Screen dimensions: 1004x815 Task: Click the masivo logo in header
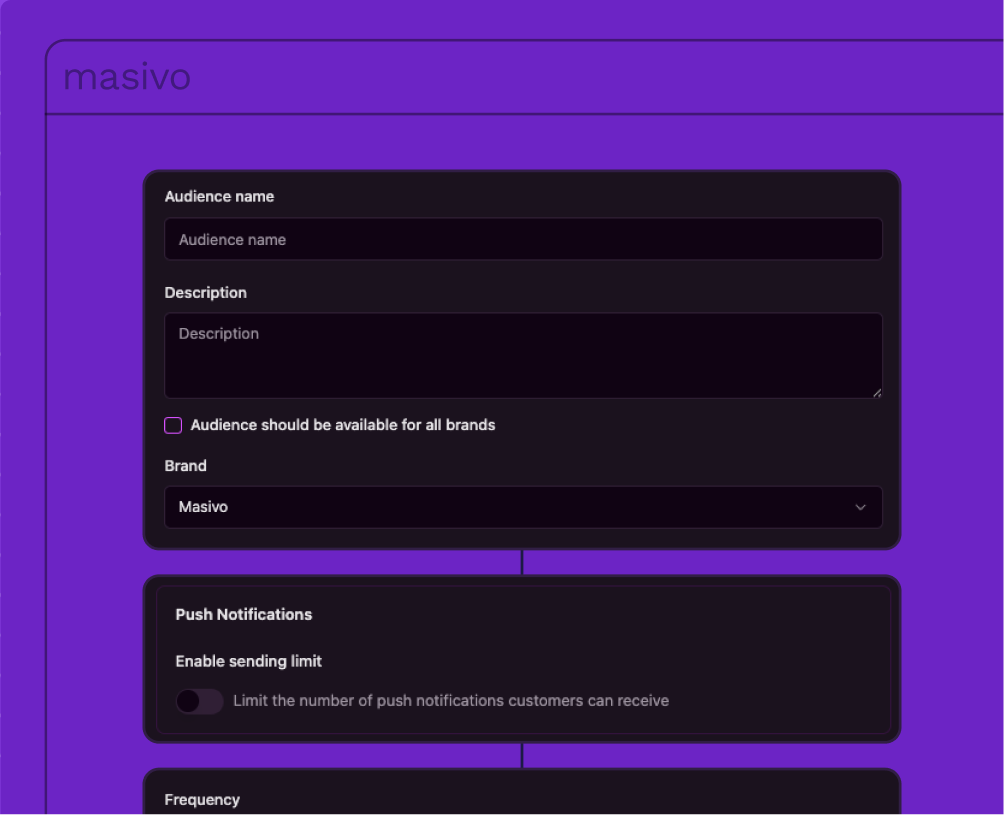(x=127, y=77)
